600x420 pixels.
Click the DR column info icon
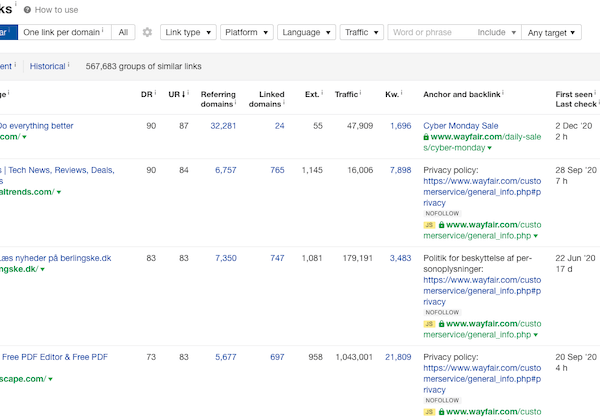pos(157,94)
